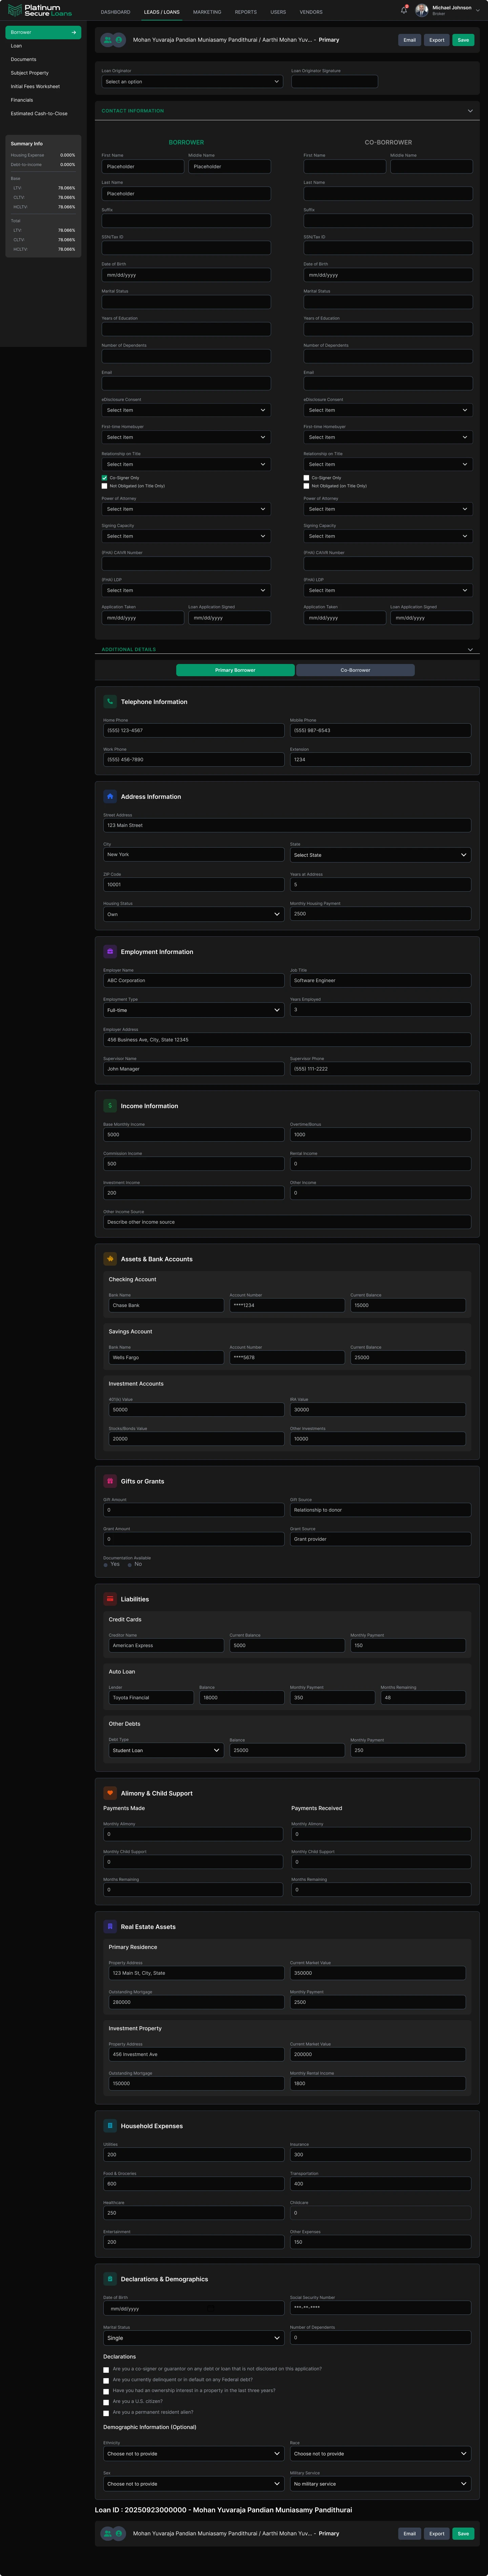The image size is (488, 2576).
Task: Open Michael Johnson's profile avatar
Action: [422, 10]
